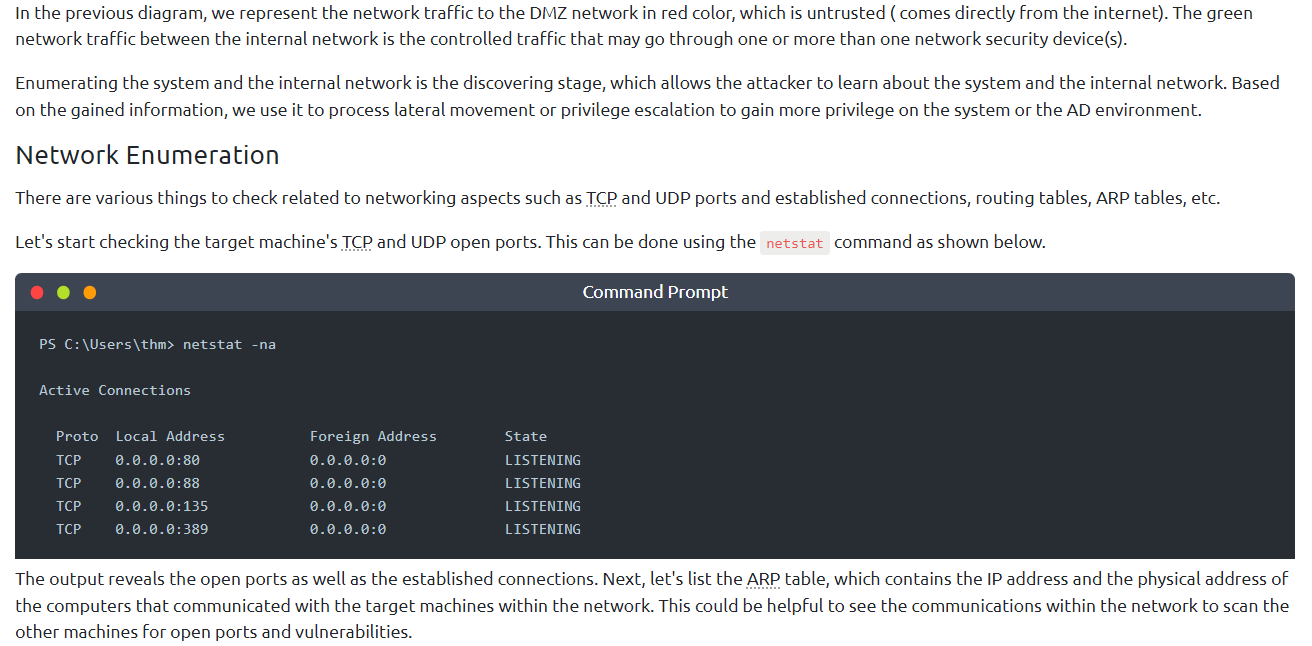Select the local address 0.0.0.0:389

pyautogui.click(x=162, y=529)
